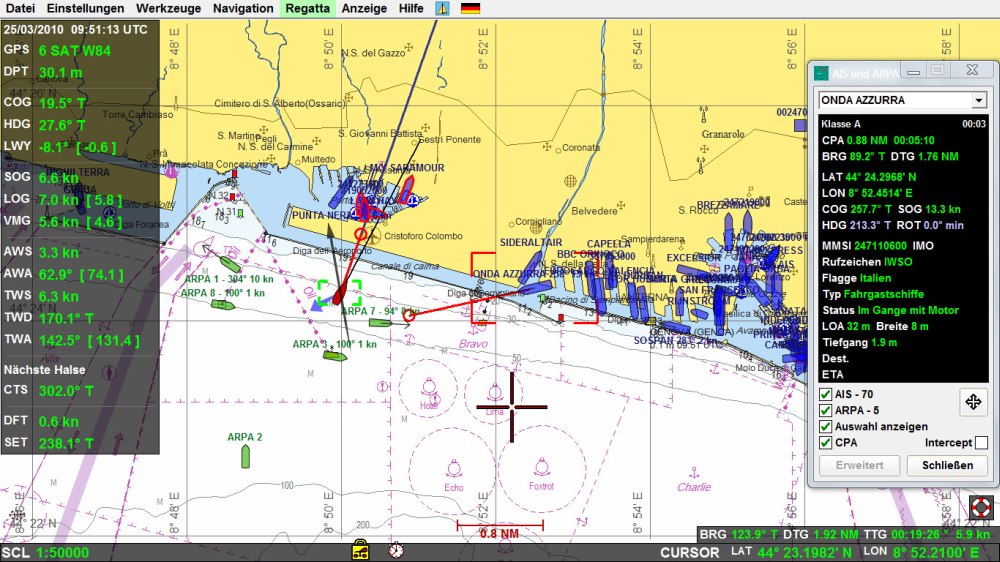This screenshot has width=1000, height=562.
Task: Click the Charlie anchor symbol
Action: click(694, 473)
